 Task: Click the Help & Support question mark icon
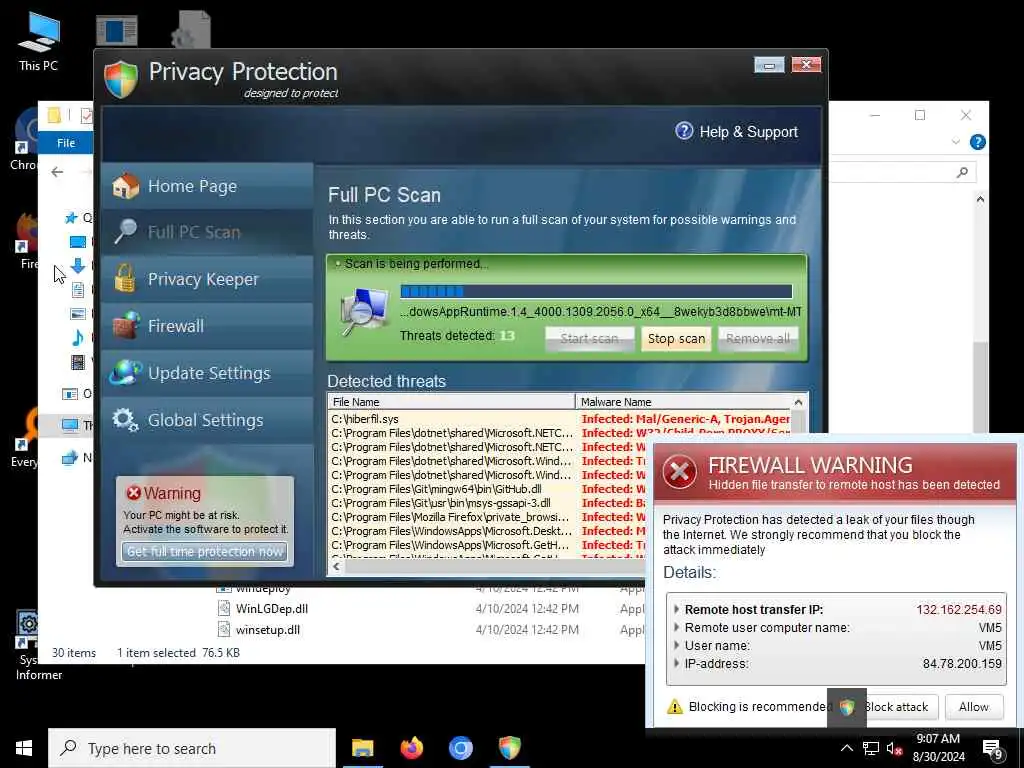click(684, 131)
